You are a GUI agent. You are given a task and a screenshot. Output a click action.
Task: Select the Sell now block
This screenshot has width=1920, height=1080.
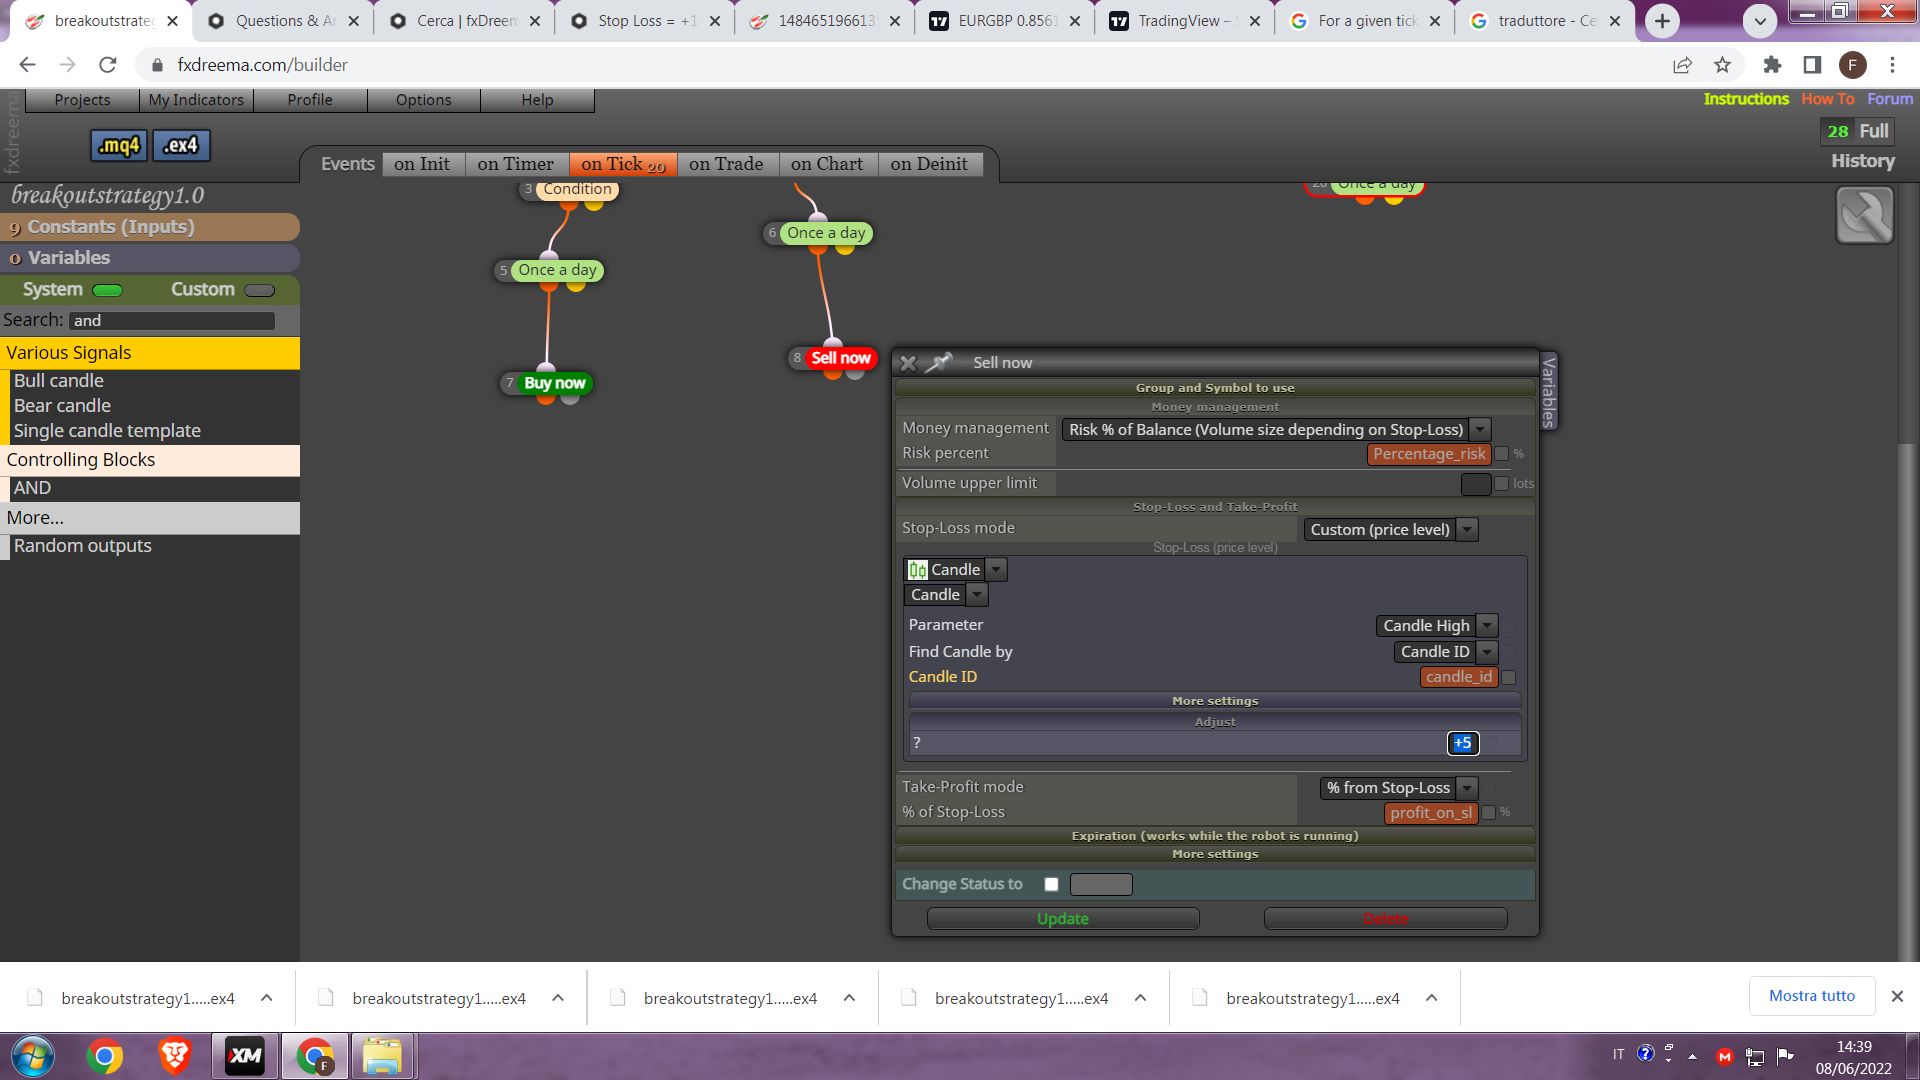tap(840, 358)
